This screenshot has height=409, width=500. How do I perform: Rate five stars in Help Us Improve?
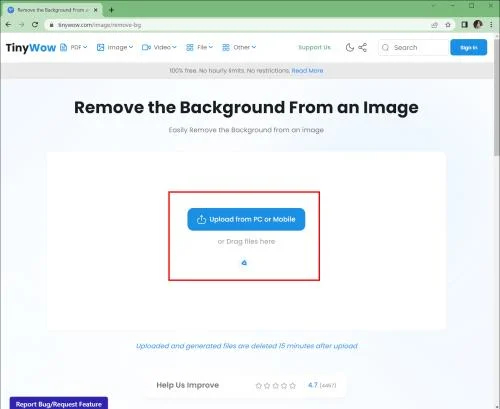click(x=292, y=385)
